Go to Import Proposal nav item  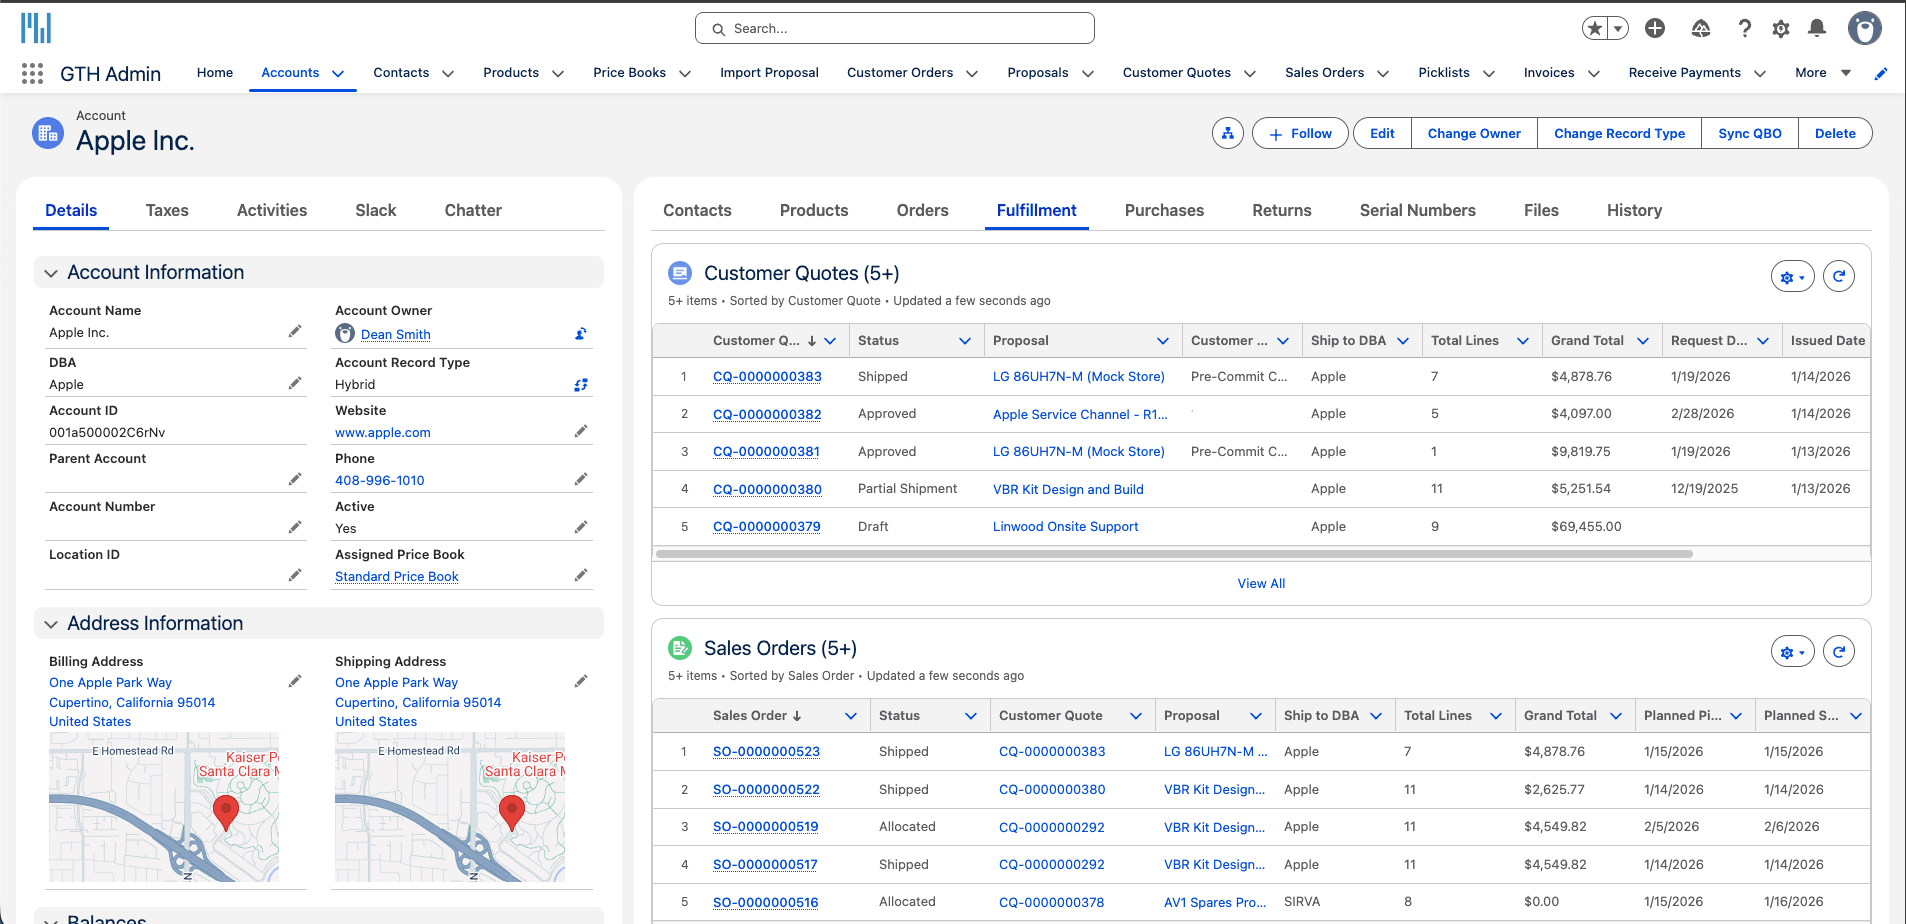pyautogui.click(x=769, y=73)
